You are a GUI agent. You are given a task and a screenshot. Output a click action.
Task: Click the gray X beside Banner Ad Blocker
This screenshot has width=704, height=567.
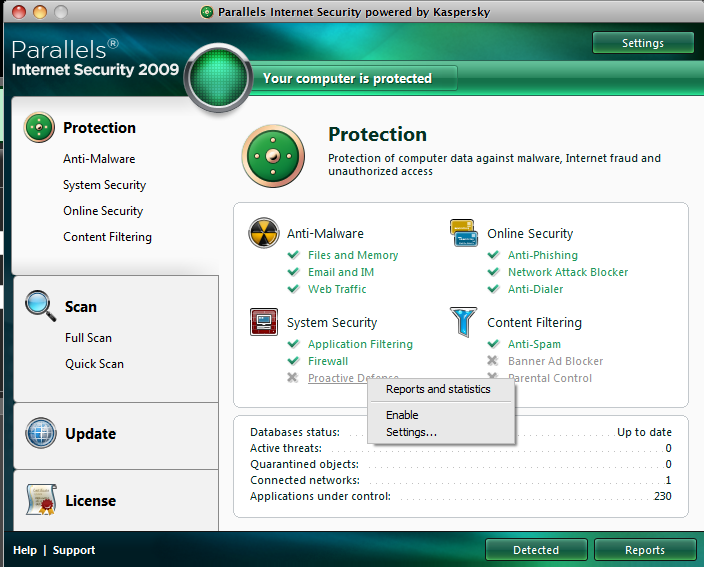tap(493, 360)
